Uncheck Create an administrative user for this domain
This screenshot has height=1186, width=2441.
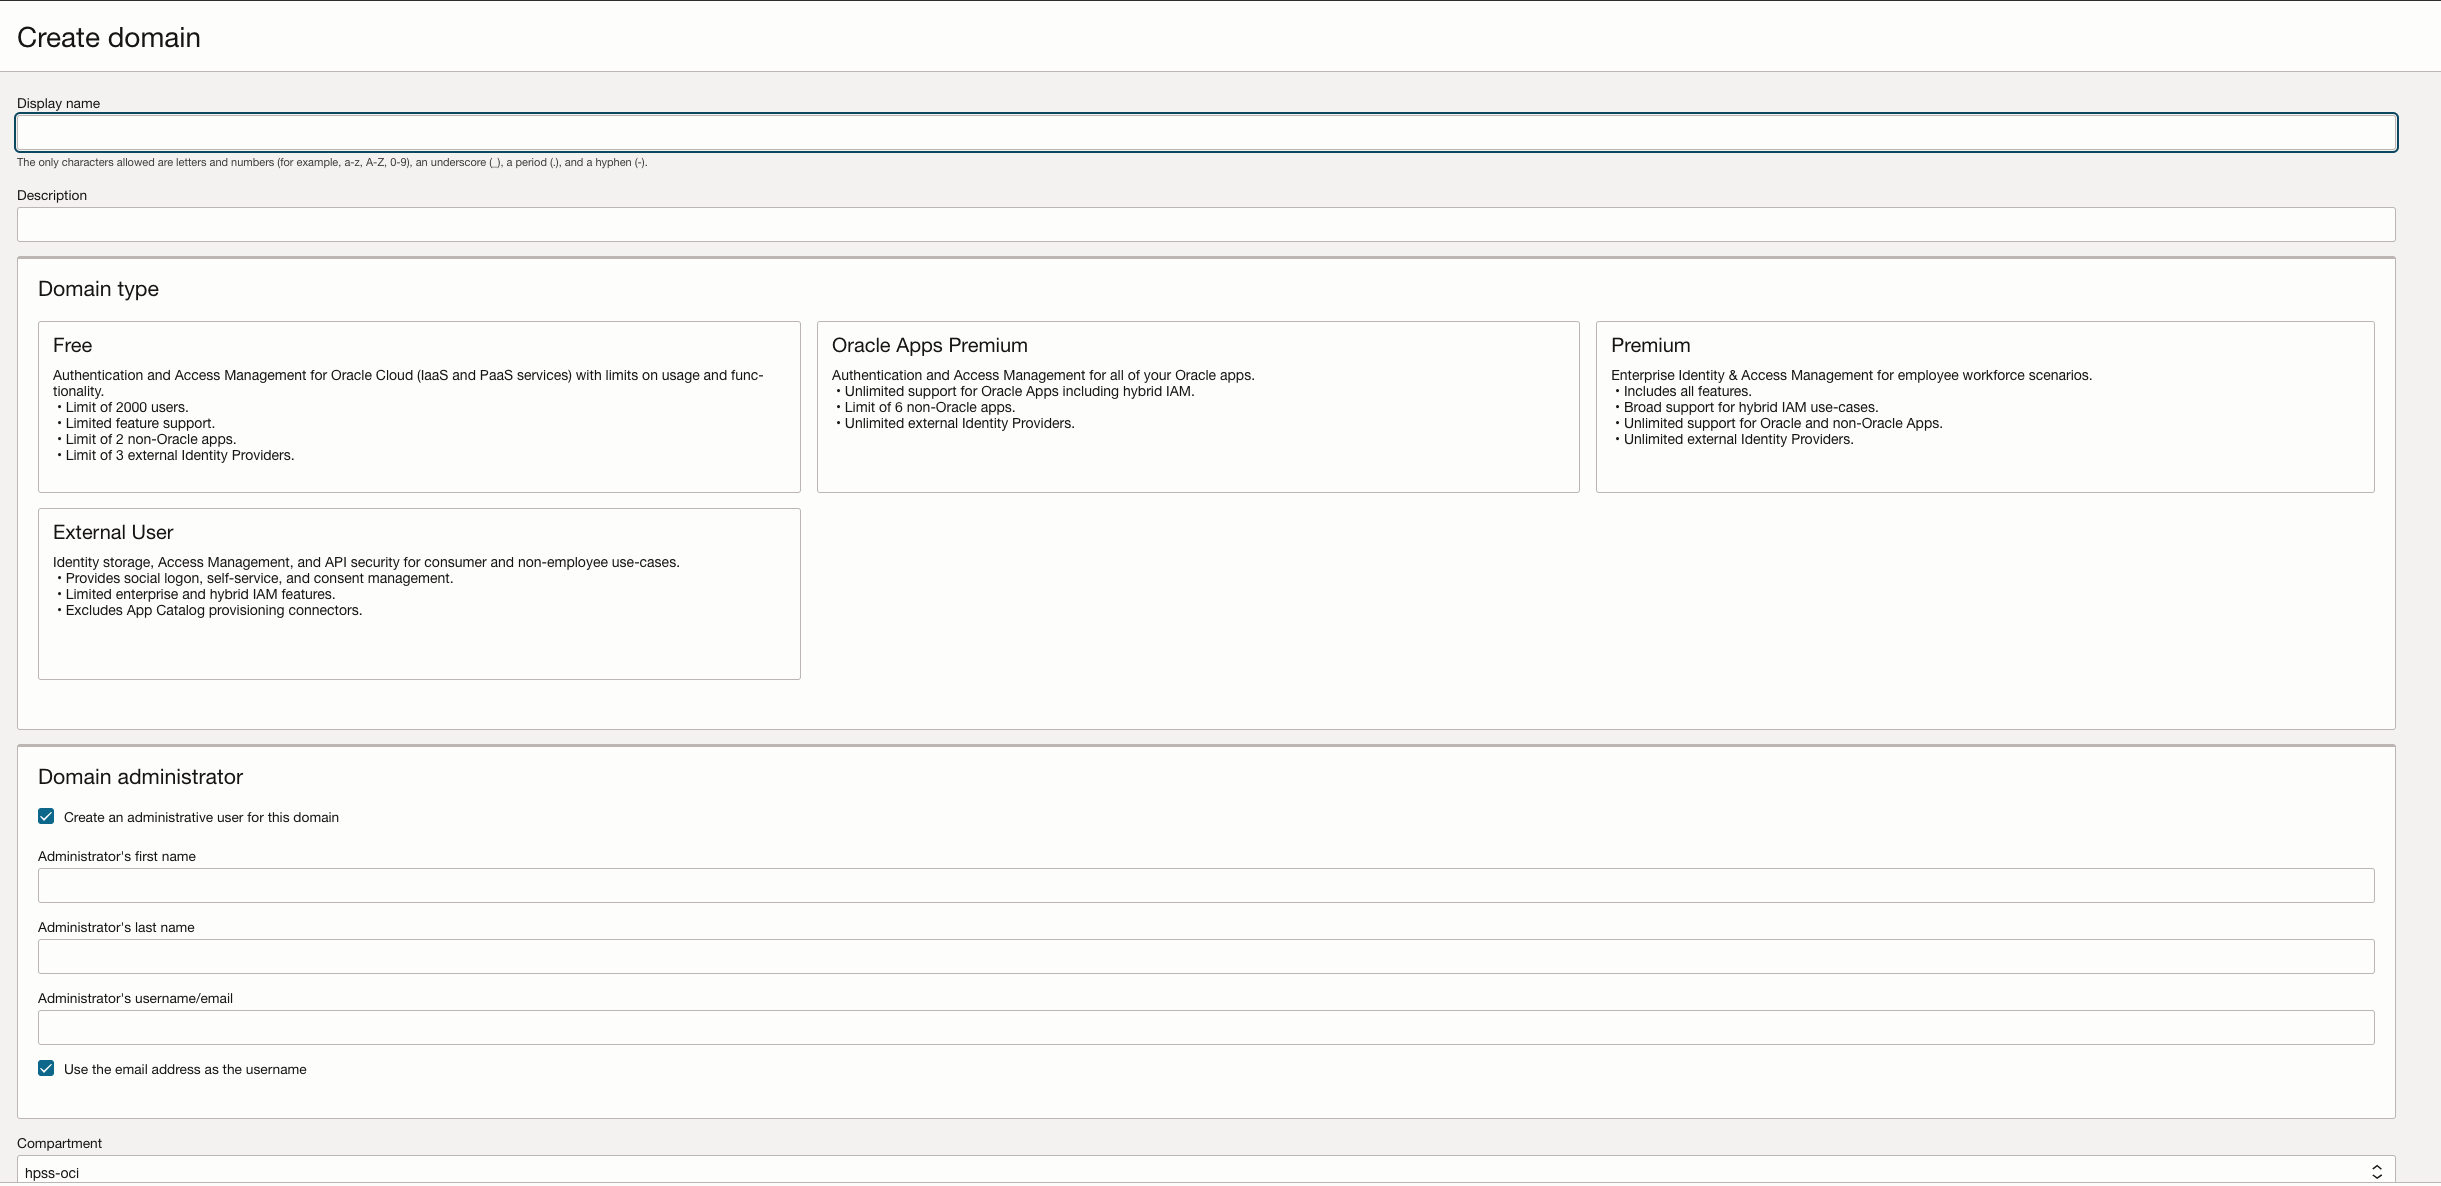pyautogui.click(x=45, y=816)
